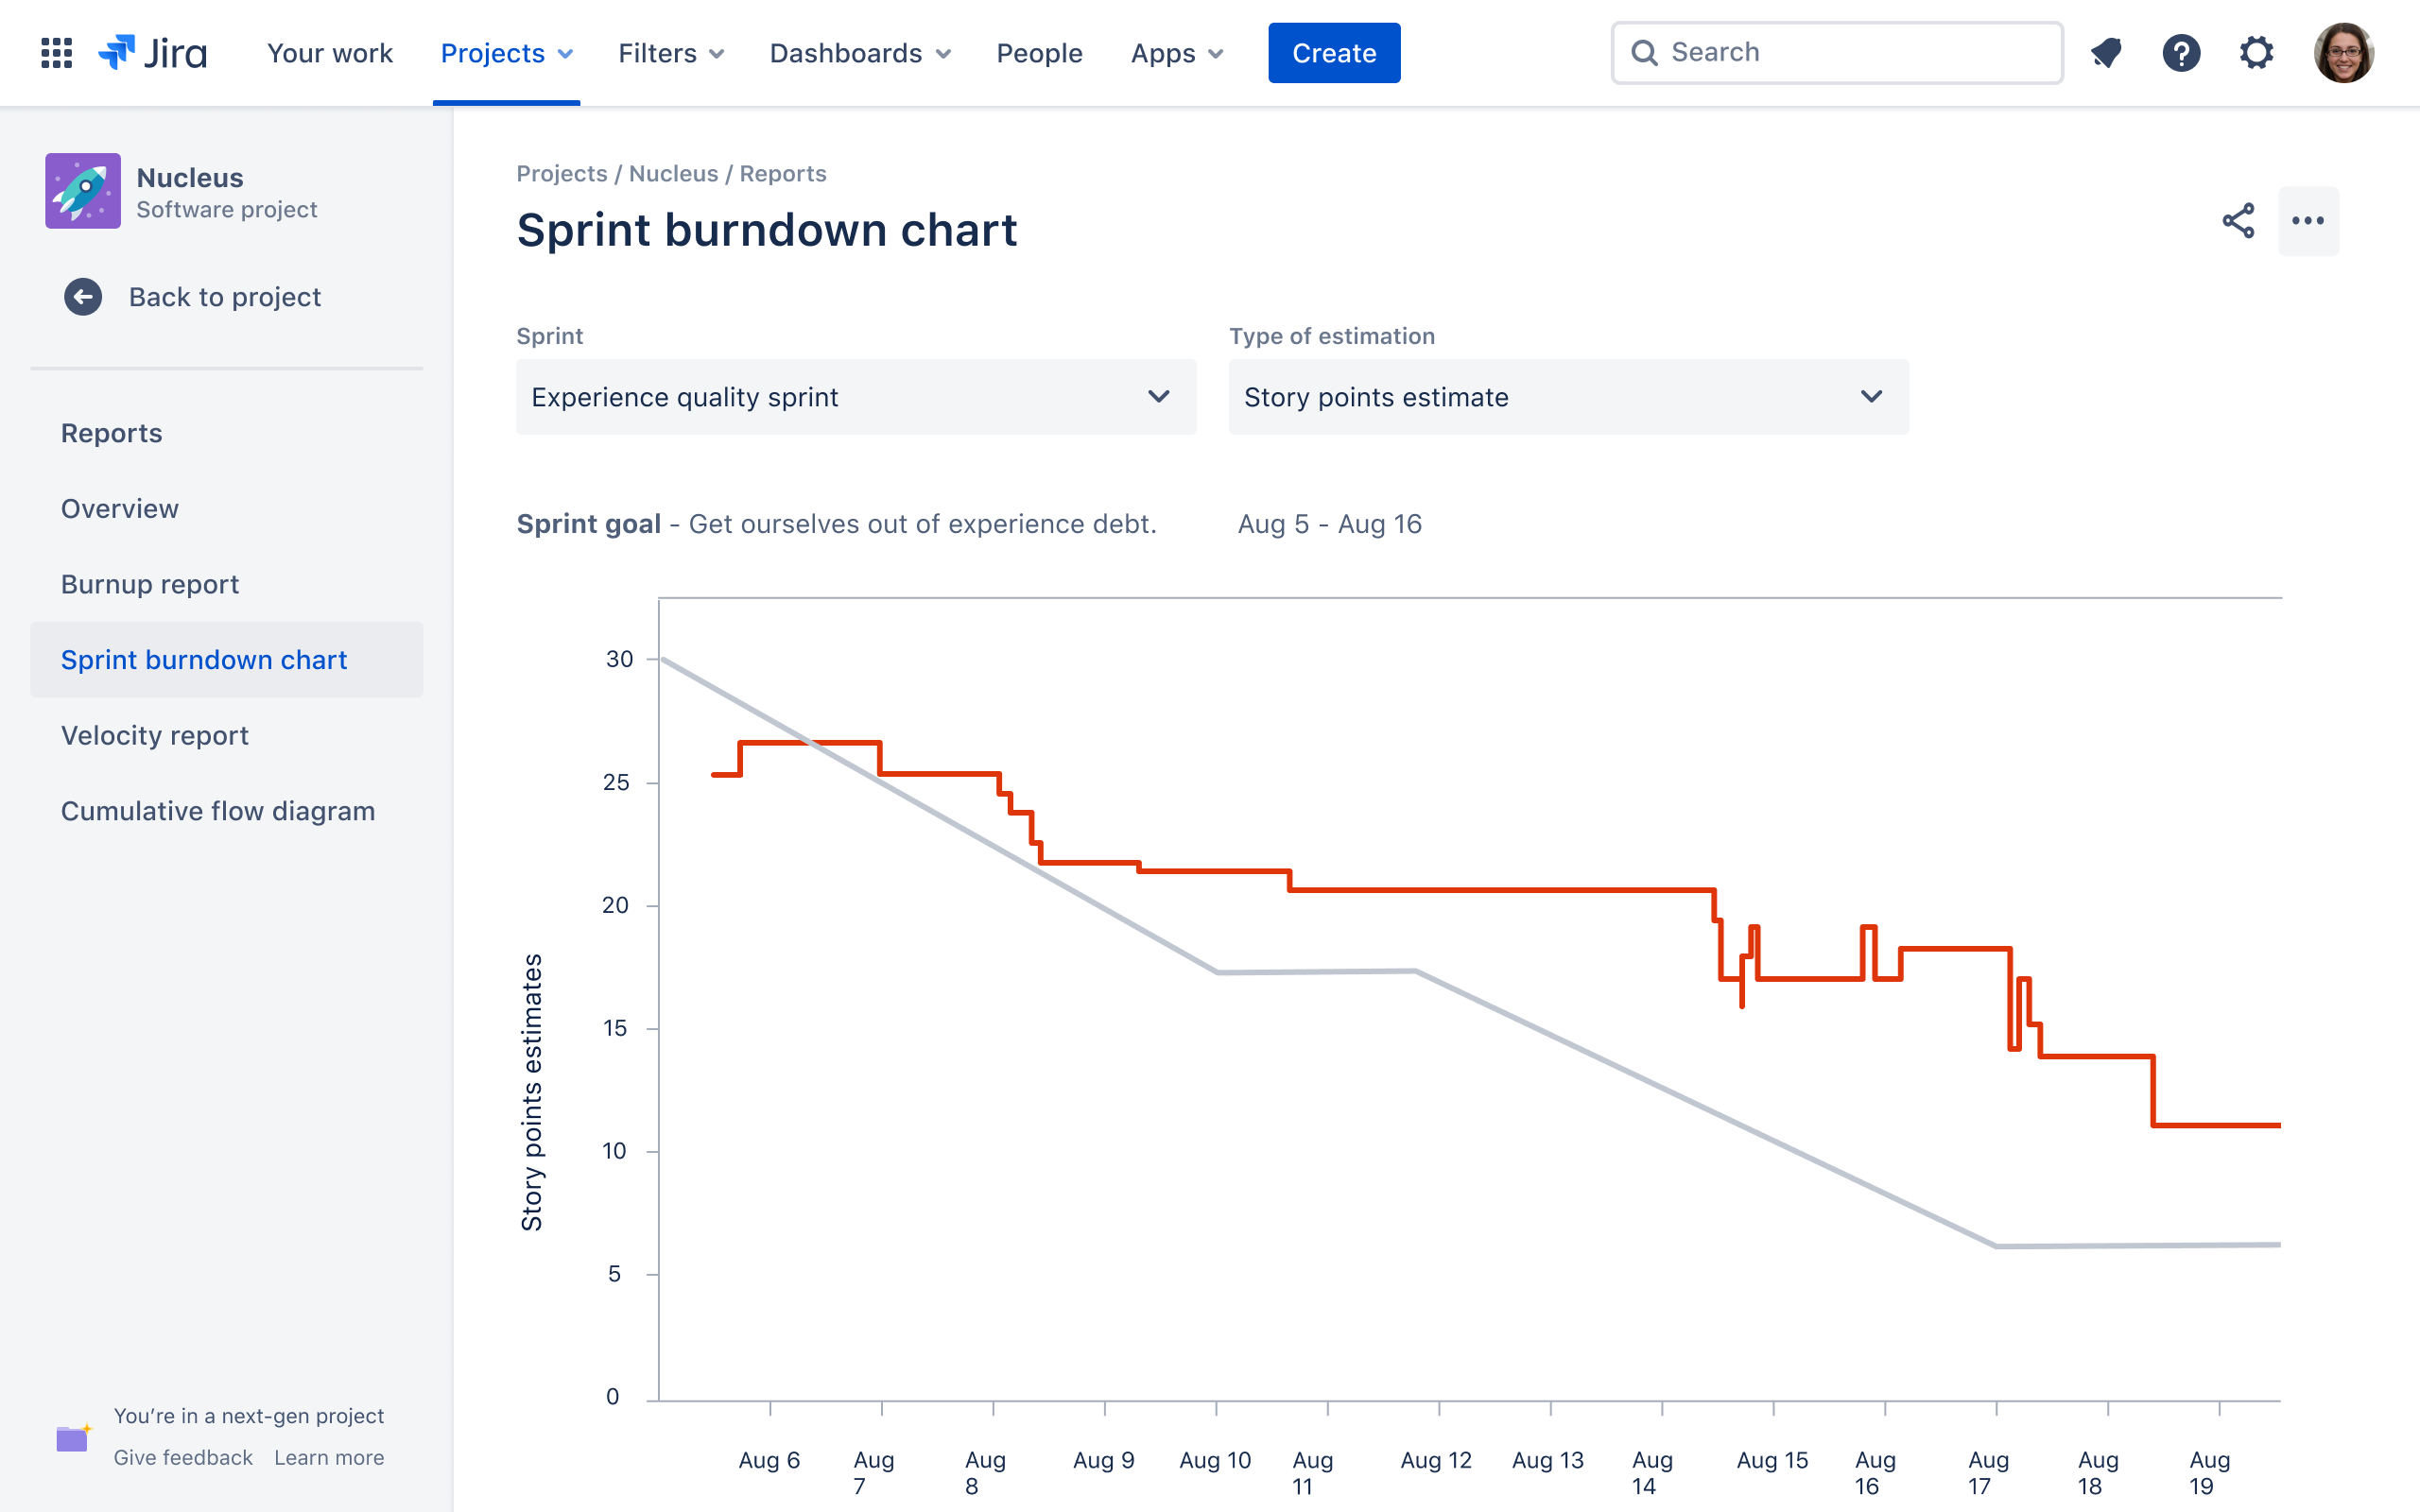Click the next-gen project folder icon

coord(72,1438)
